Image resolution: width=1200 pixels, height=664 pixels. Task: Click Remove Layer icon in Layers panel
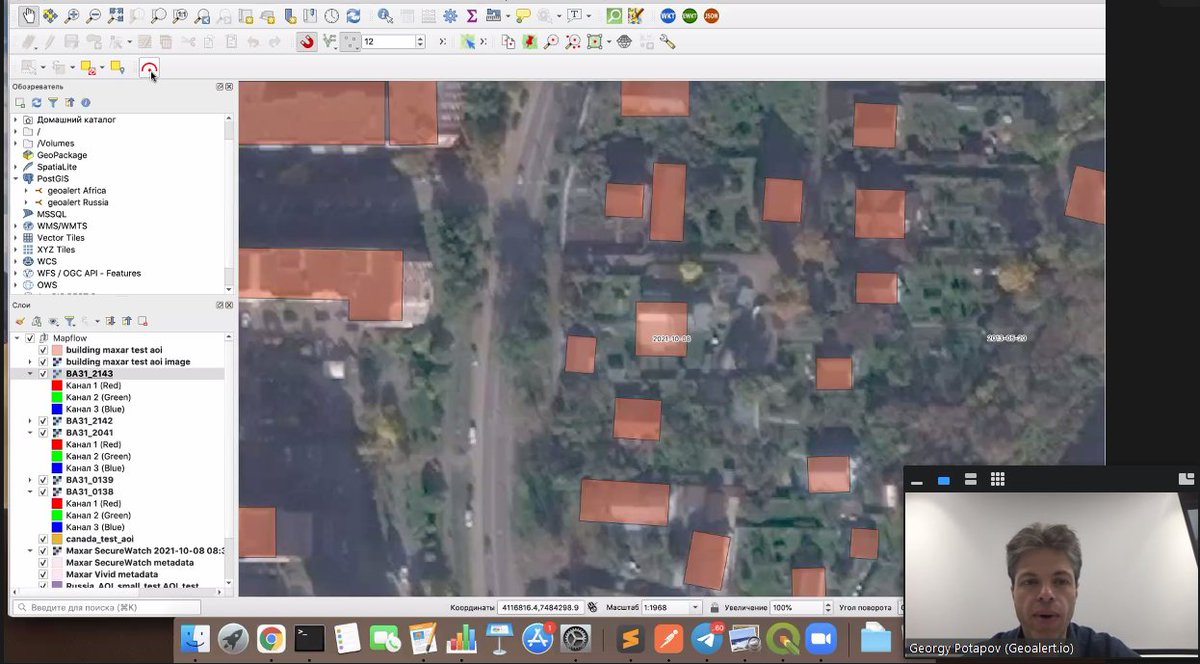point(143,321)
